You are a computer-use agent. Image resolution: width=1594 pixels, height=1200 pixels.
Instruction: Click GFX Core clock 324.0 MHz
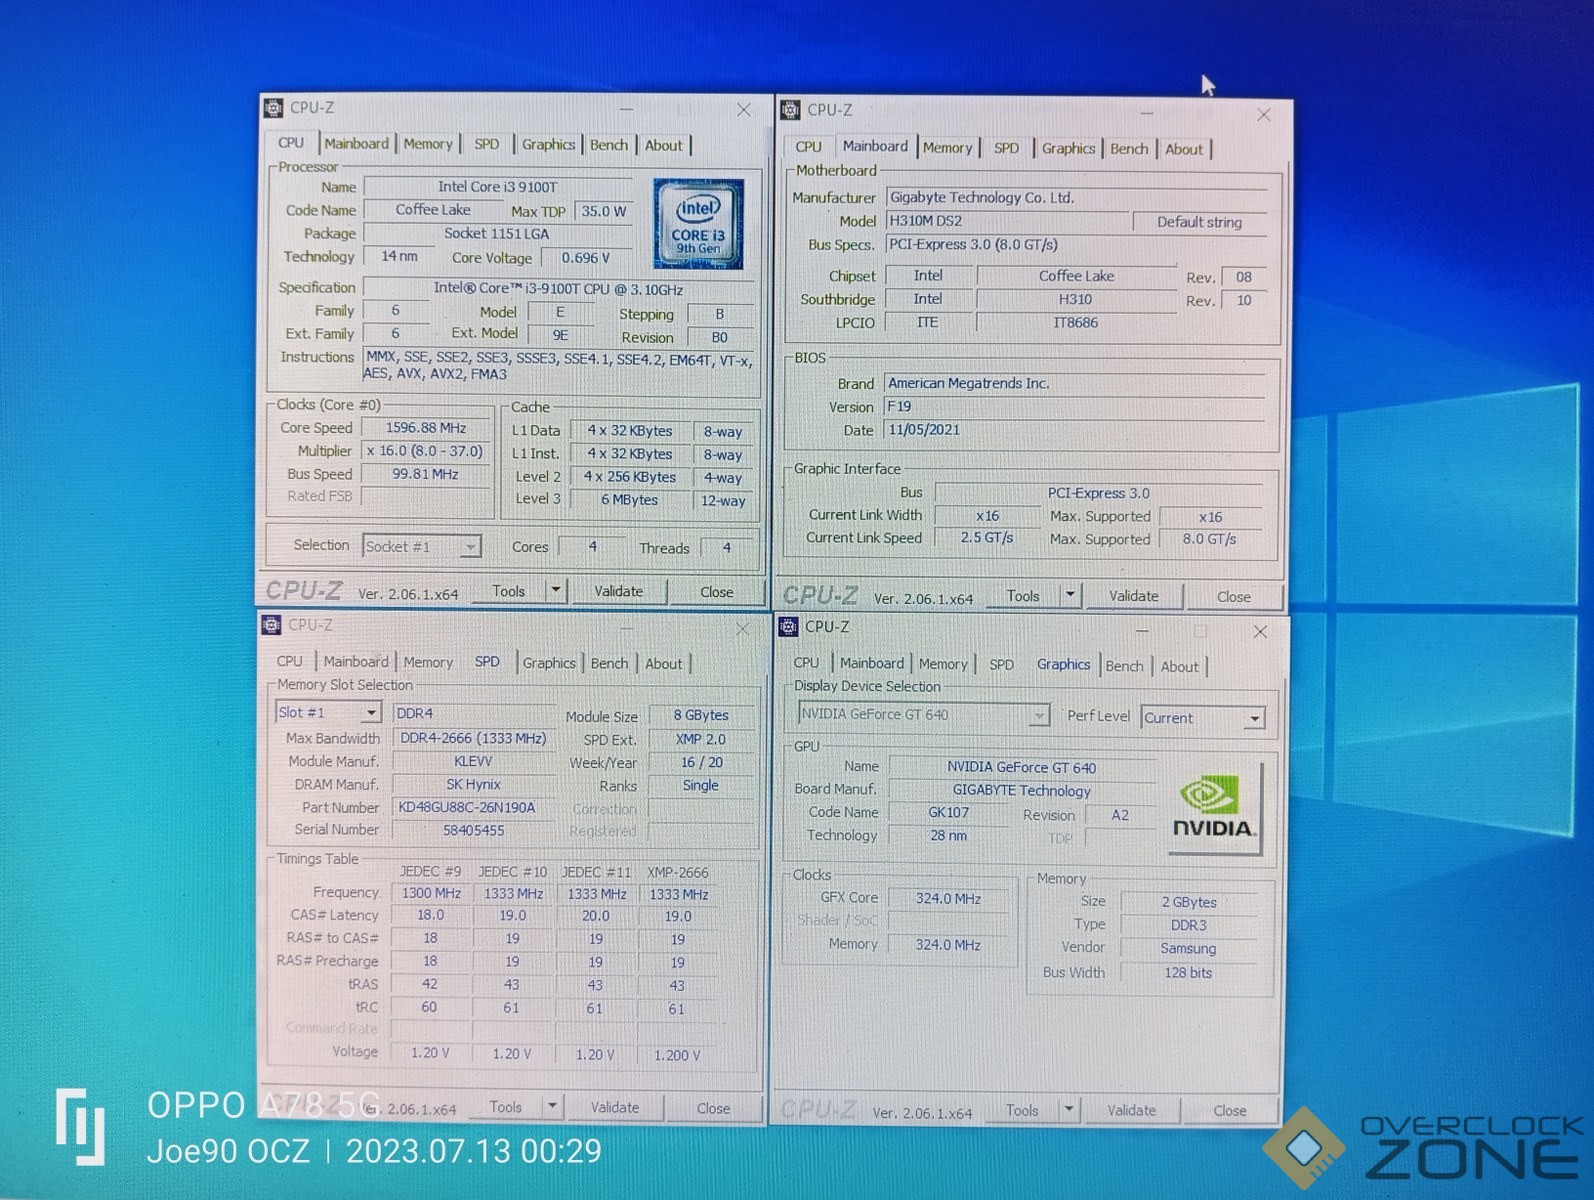pyautogui.click(x=948, y=898)
